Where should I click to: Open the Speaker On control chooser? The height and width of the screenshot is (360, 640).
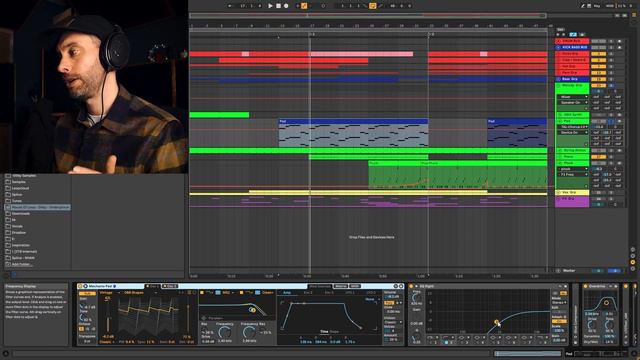tap(573, 102)
